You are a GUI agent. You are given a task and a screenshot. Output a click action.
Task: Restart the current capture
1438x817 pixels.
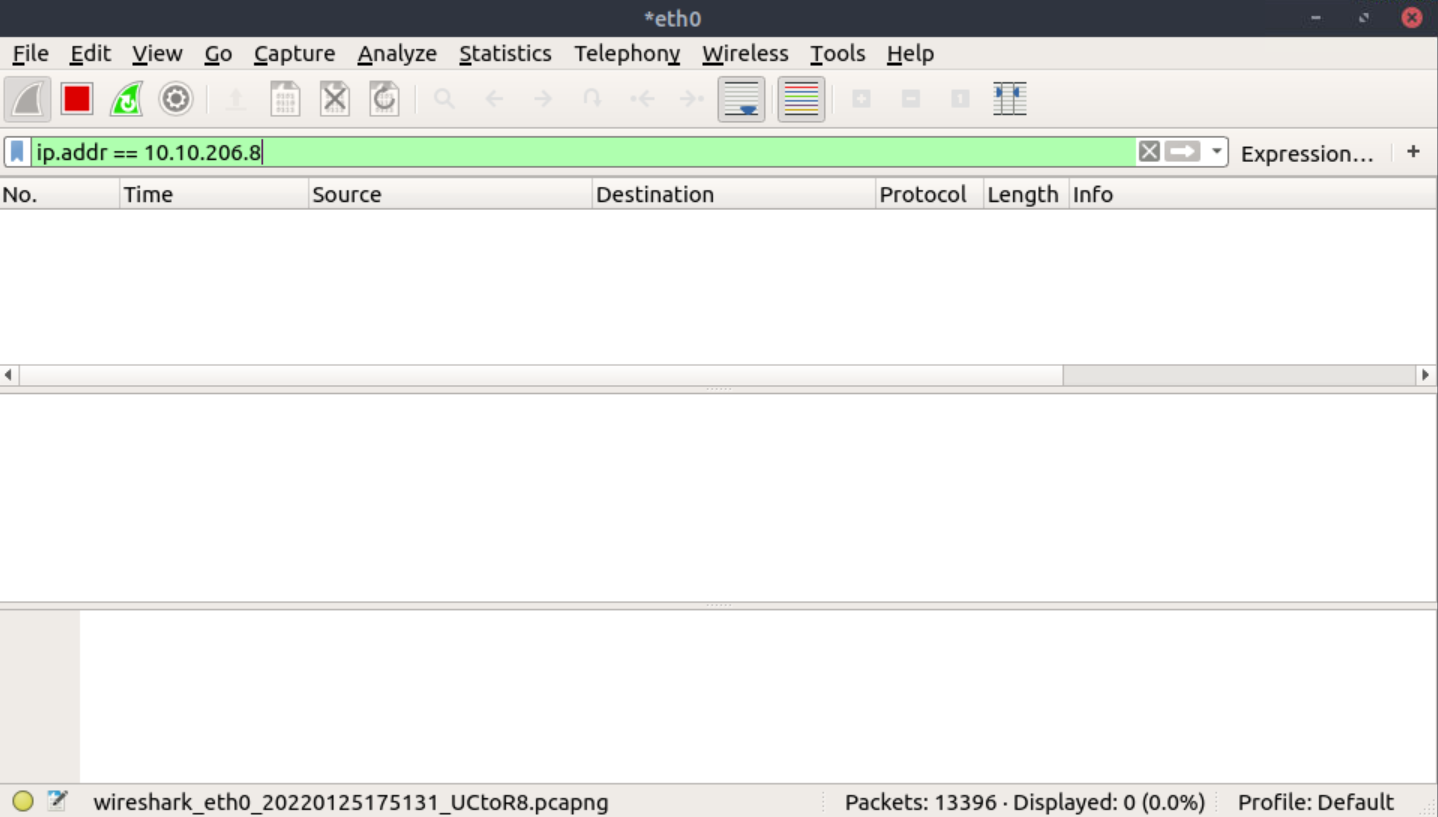click(126, 98)
